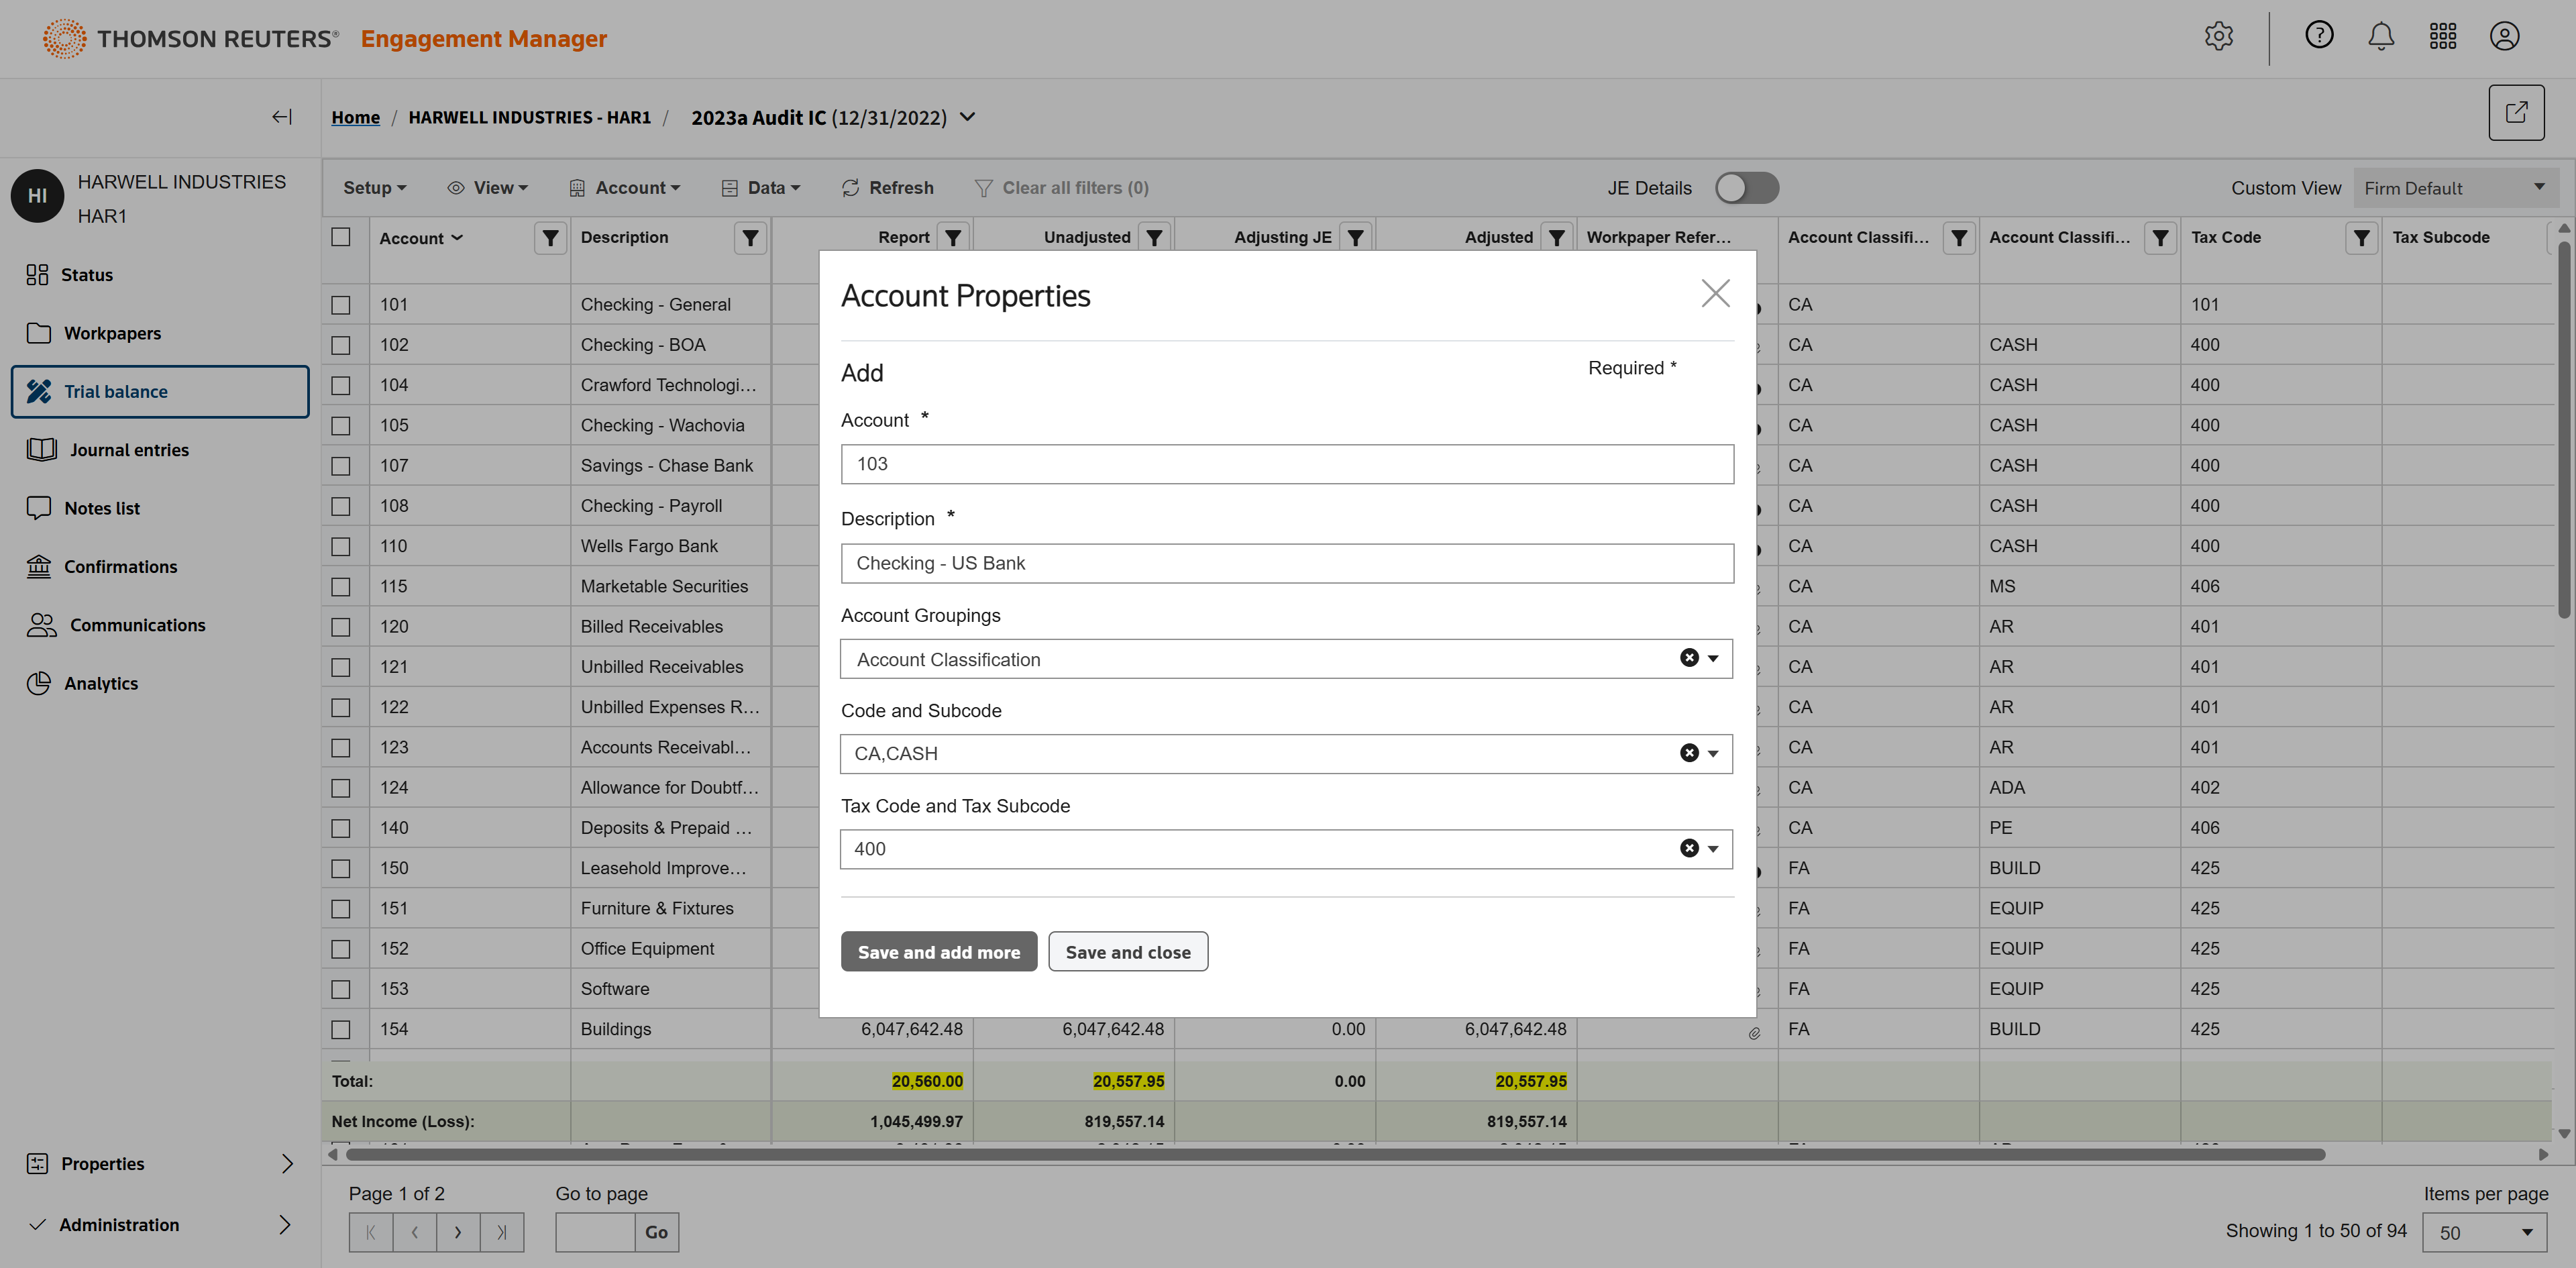
Task: Open the apps grid launcher
Action: click(2443, 37)
